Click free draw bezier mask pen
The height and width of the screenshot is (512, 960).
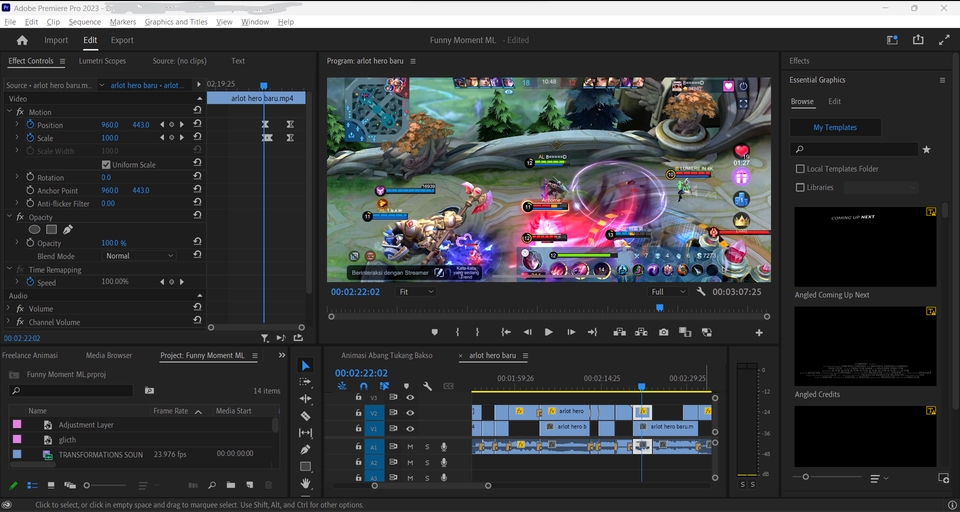tap(68, 230)
